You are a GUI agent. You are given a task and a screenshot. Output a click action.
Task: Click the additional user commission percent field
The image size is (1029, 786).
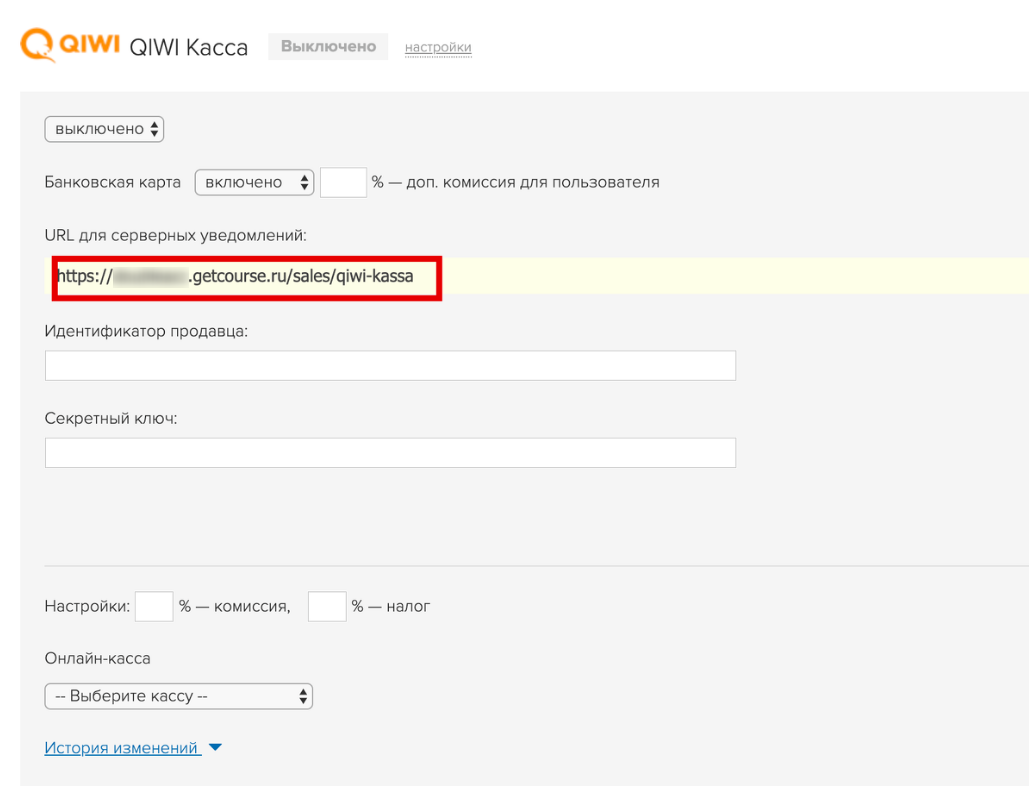(x=343, y=182)
